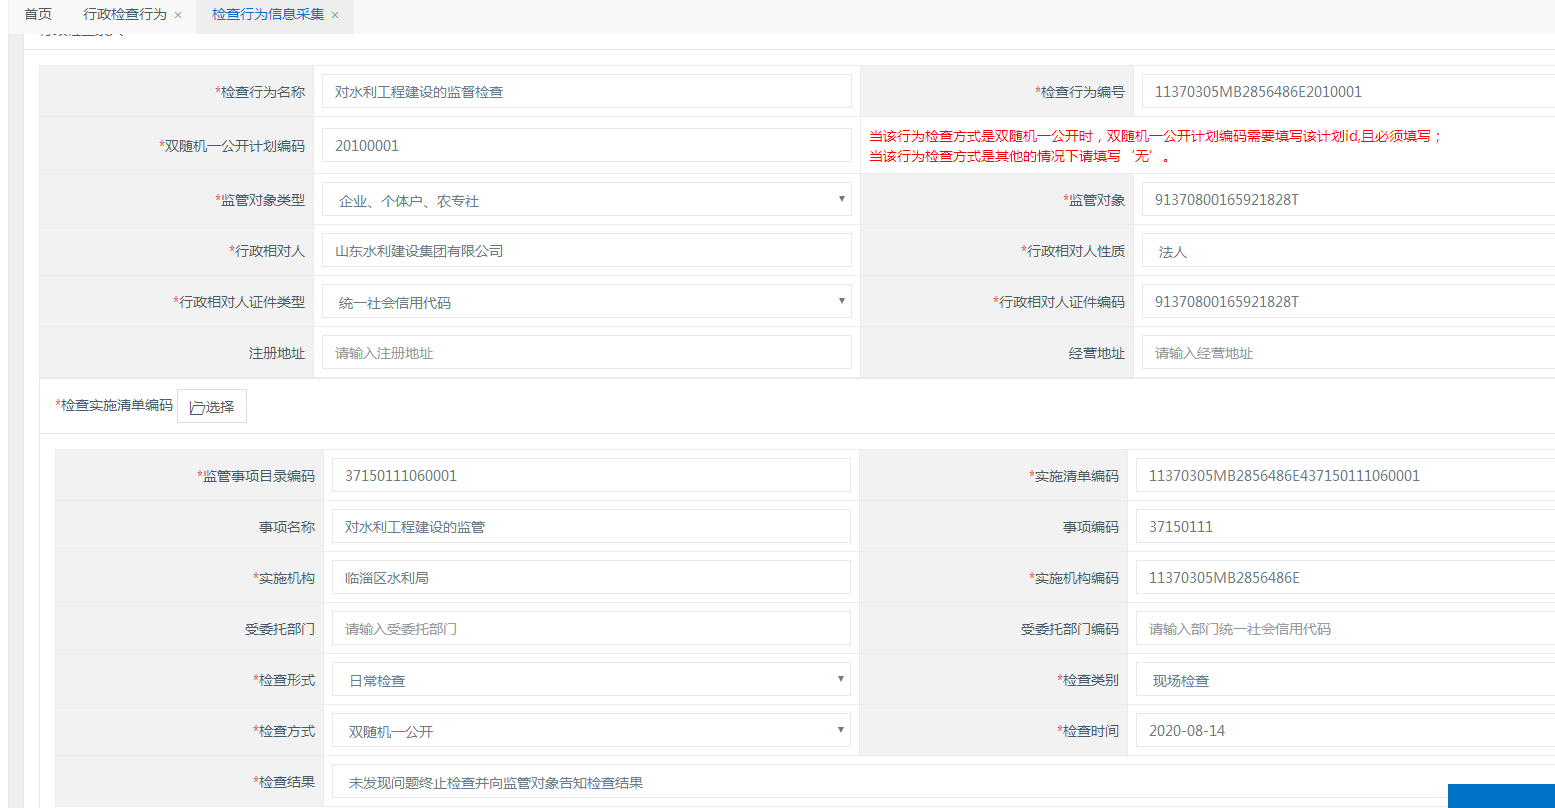Click the 实施机构编码 input field

pyautogui.click(x=1345, y=577)
